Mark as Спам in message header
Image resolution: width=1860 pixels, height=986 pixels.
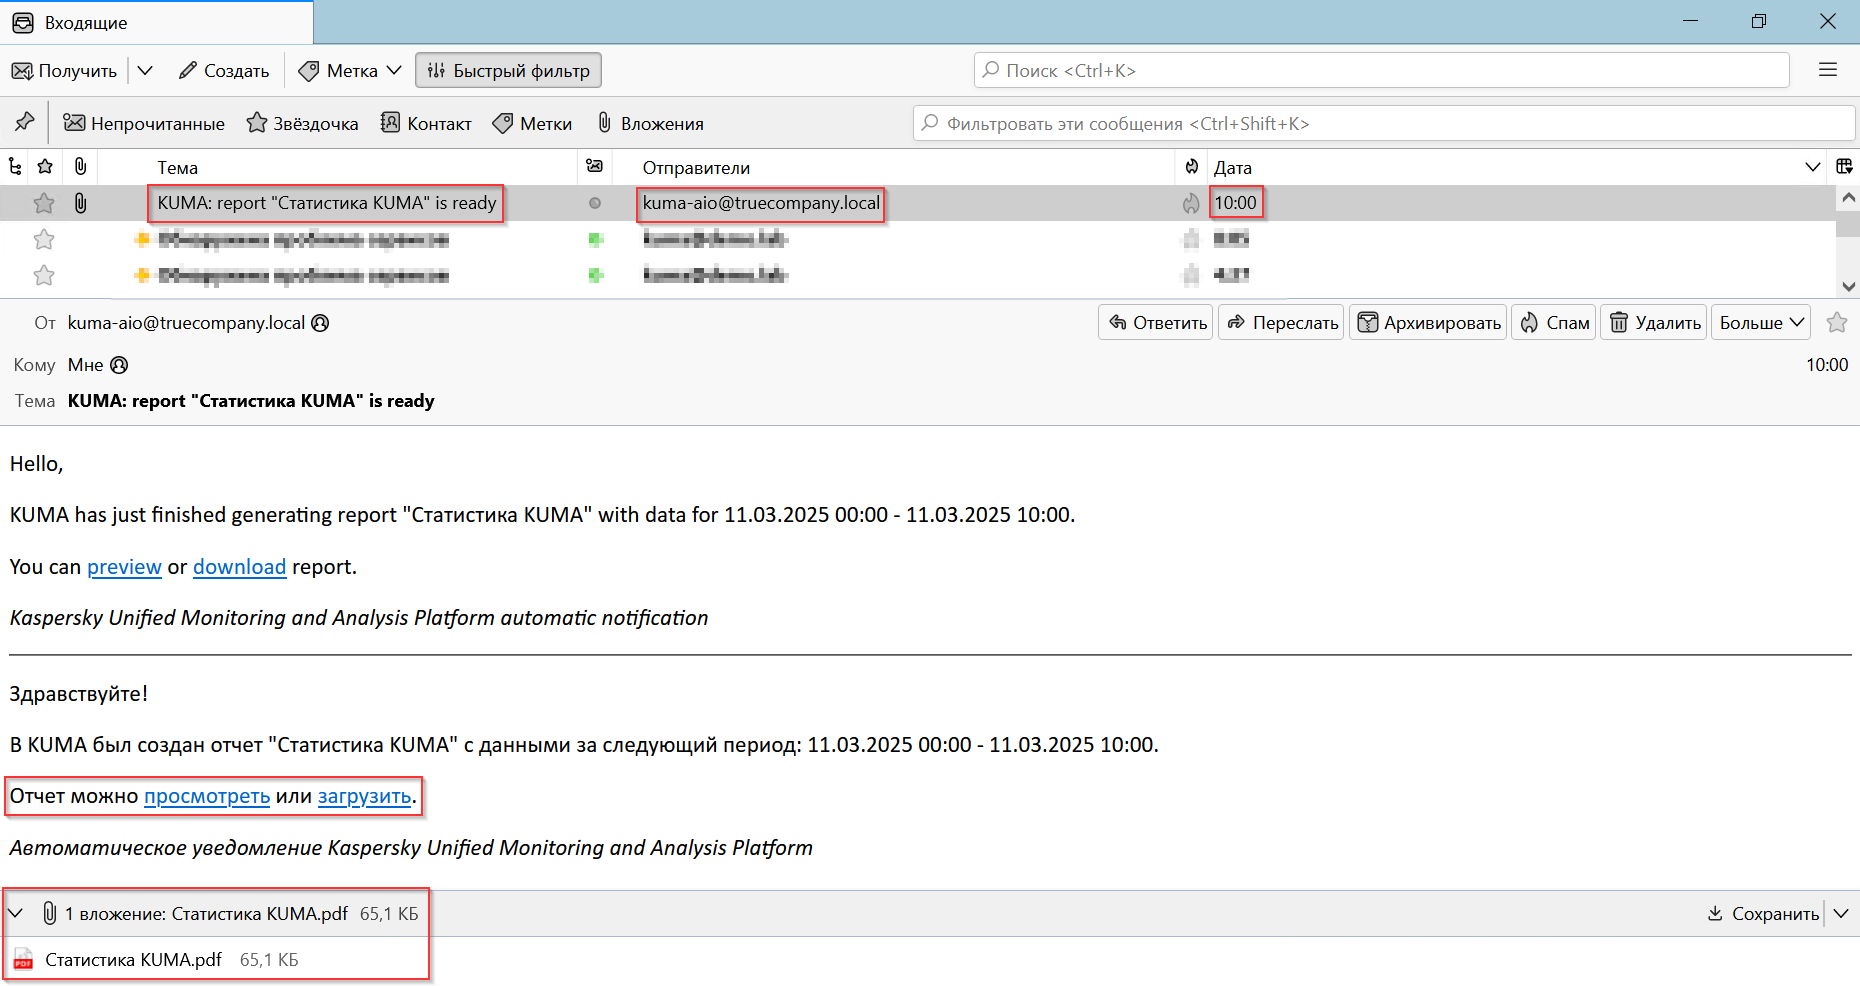click(1554, 322)
